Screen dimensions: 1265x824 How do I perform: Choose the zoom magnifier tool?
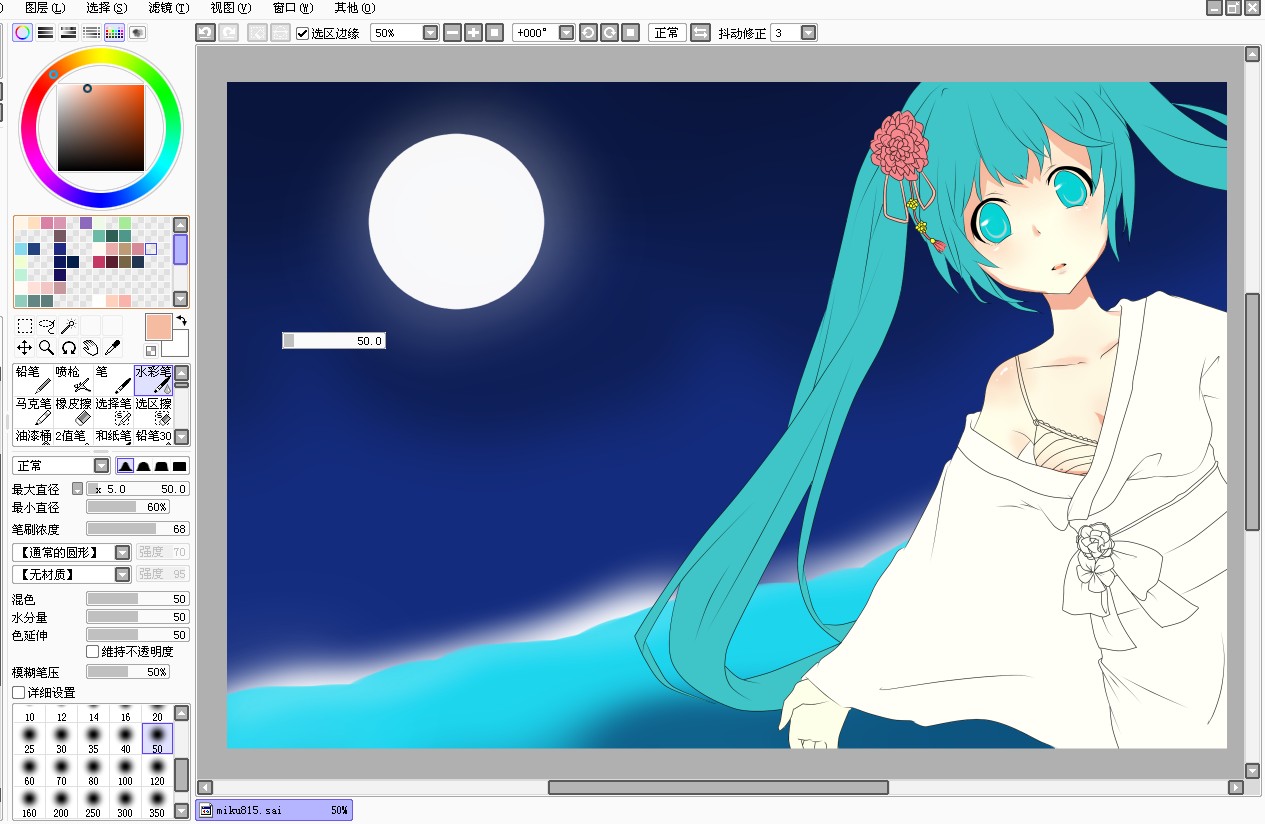tap(47, 348)
